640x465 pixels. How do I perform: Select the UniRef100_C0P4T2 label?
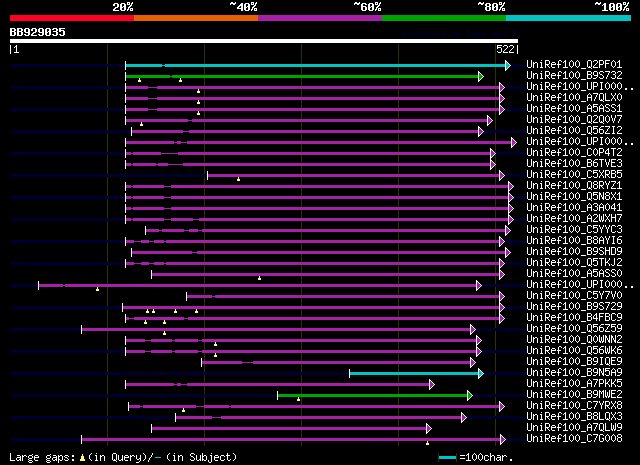574,153
